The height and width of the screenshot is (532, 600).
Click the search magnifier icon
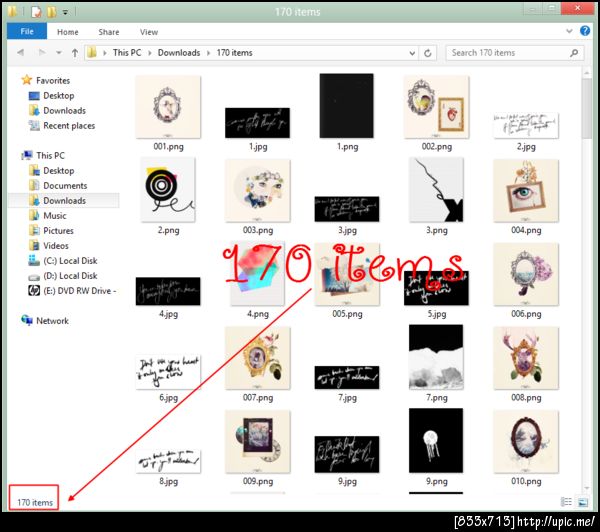click(574, 53)
